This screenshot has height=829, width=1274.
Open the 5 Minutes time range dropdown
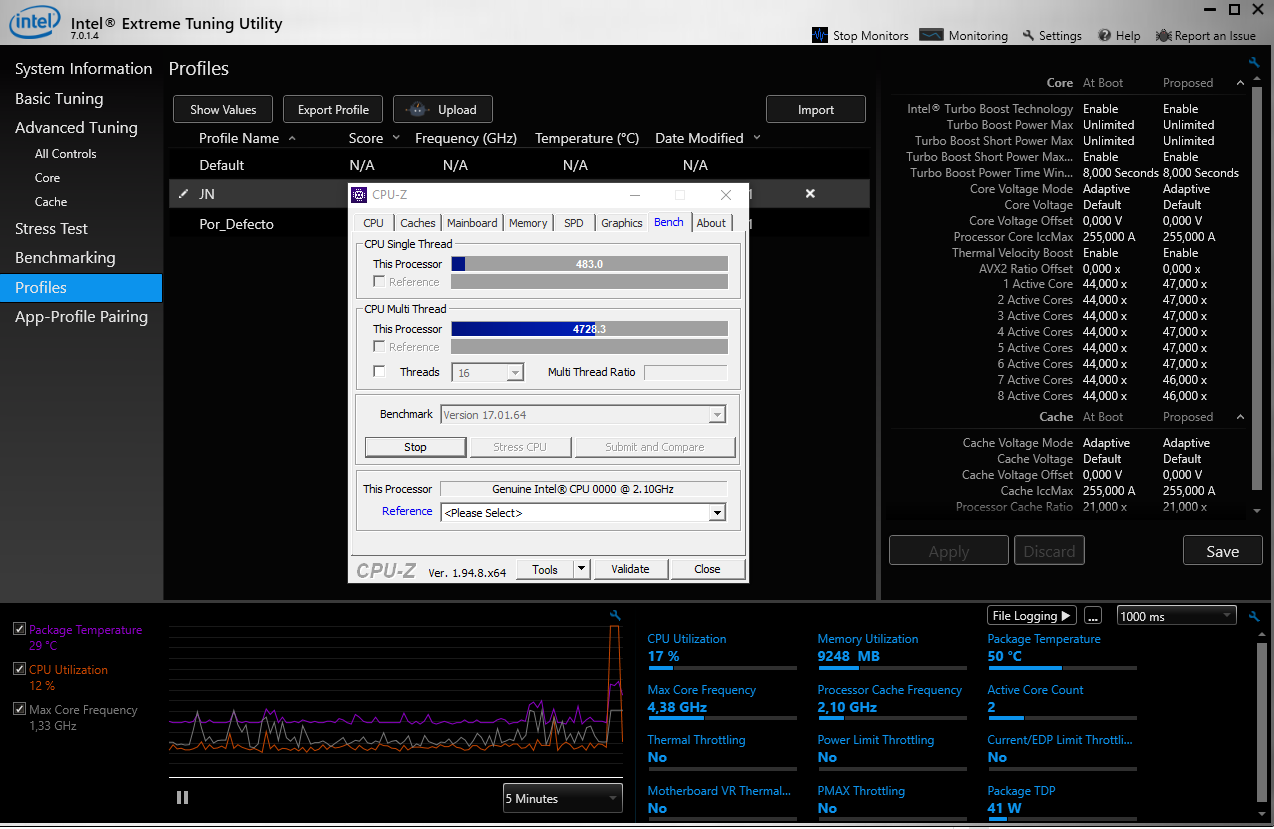pyautogui.click(x=562, y=798)
